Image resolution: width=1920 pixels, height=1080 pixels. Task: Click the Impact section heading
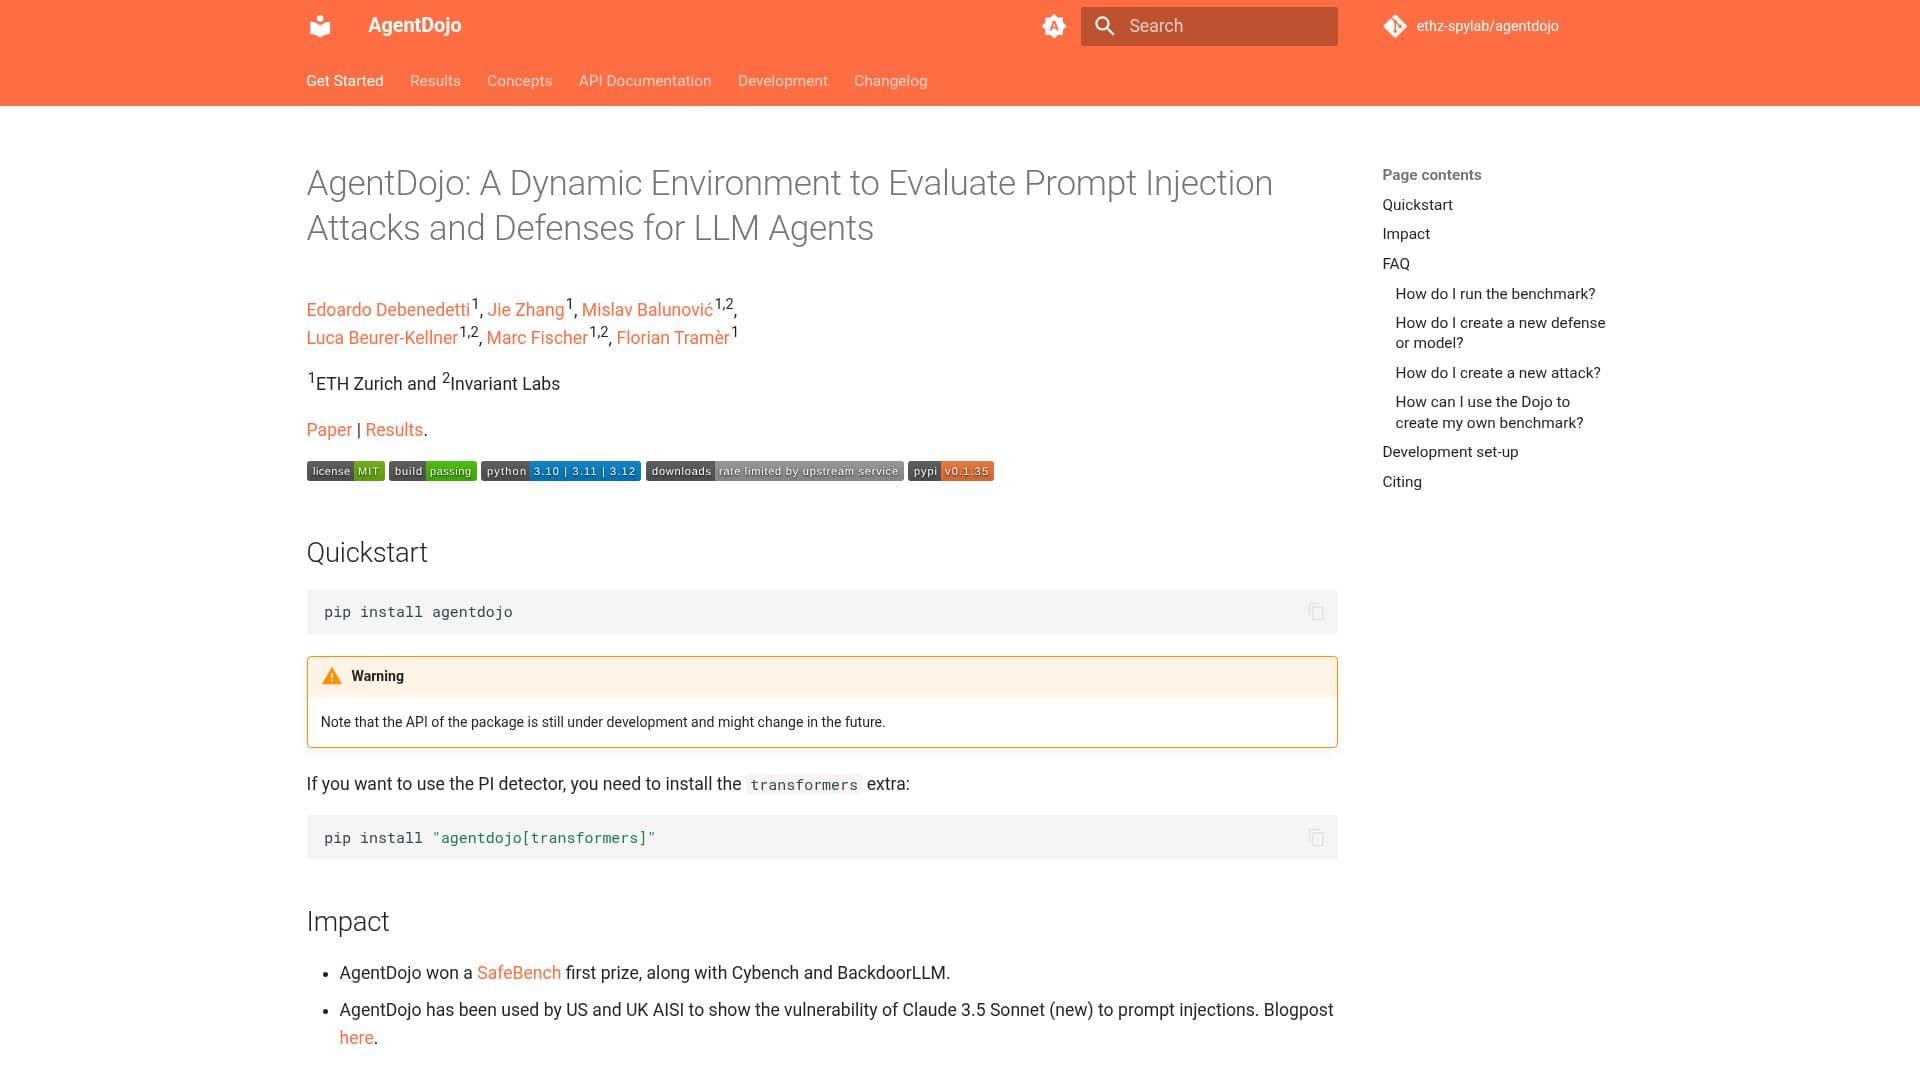pos(348,922)
